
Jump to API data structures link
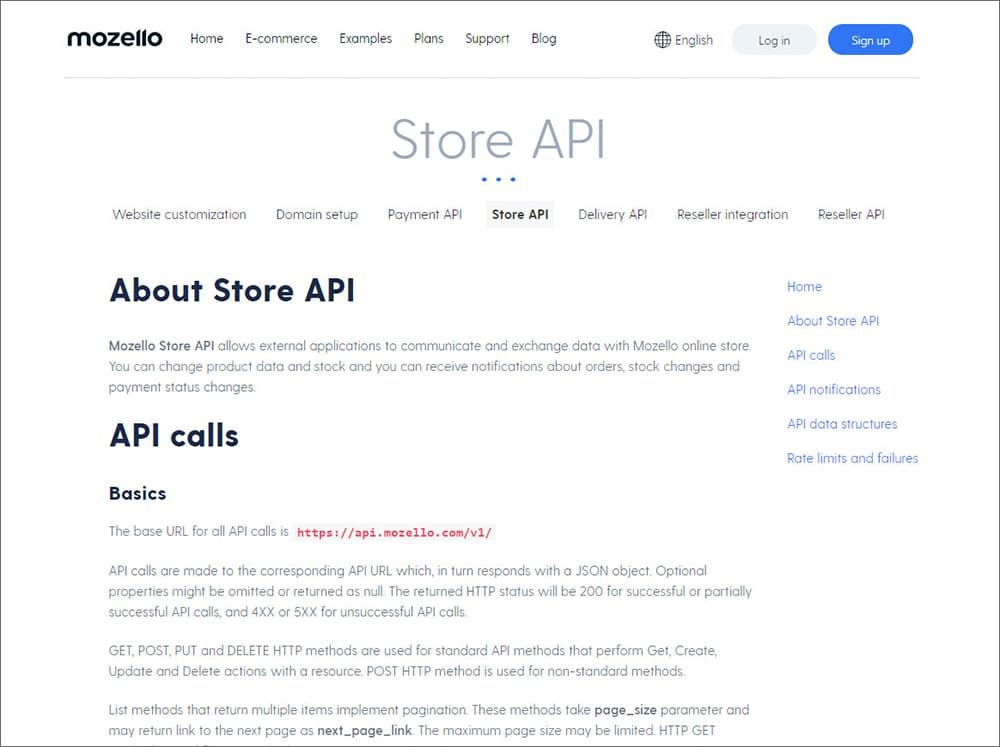tap(842, 424)
